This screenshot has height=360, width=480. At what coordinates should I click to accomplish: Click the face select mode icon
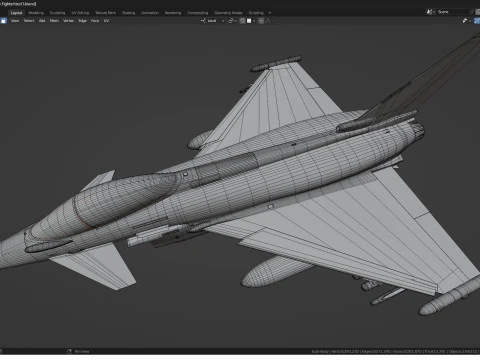[x=3, y=21]
